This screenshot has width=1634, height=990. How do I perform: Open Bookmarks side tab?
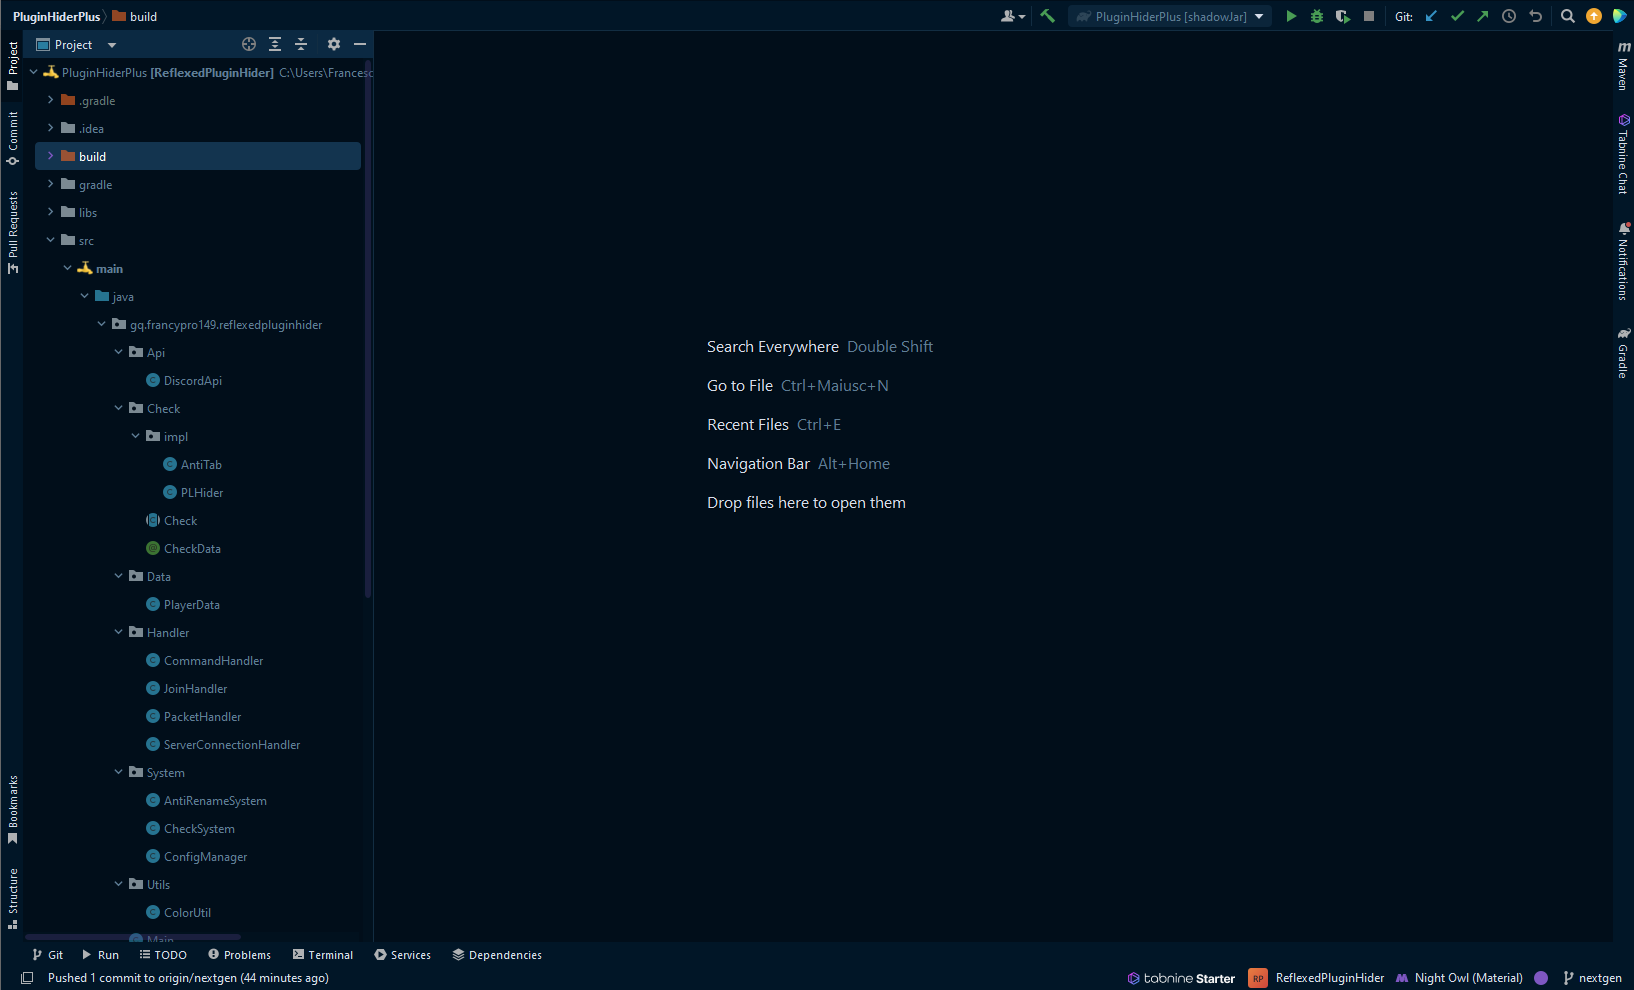click(x=13, y=809)
